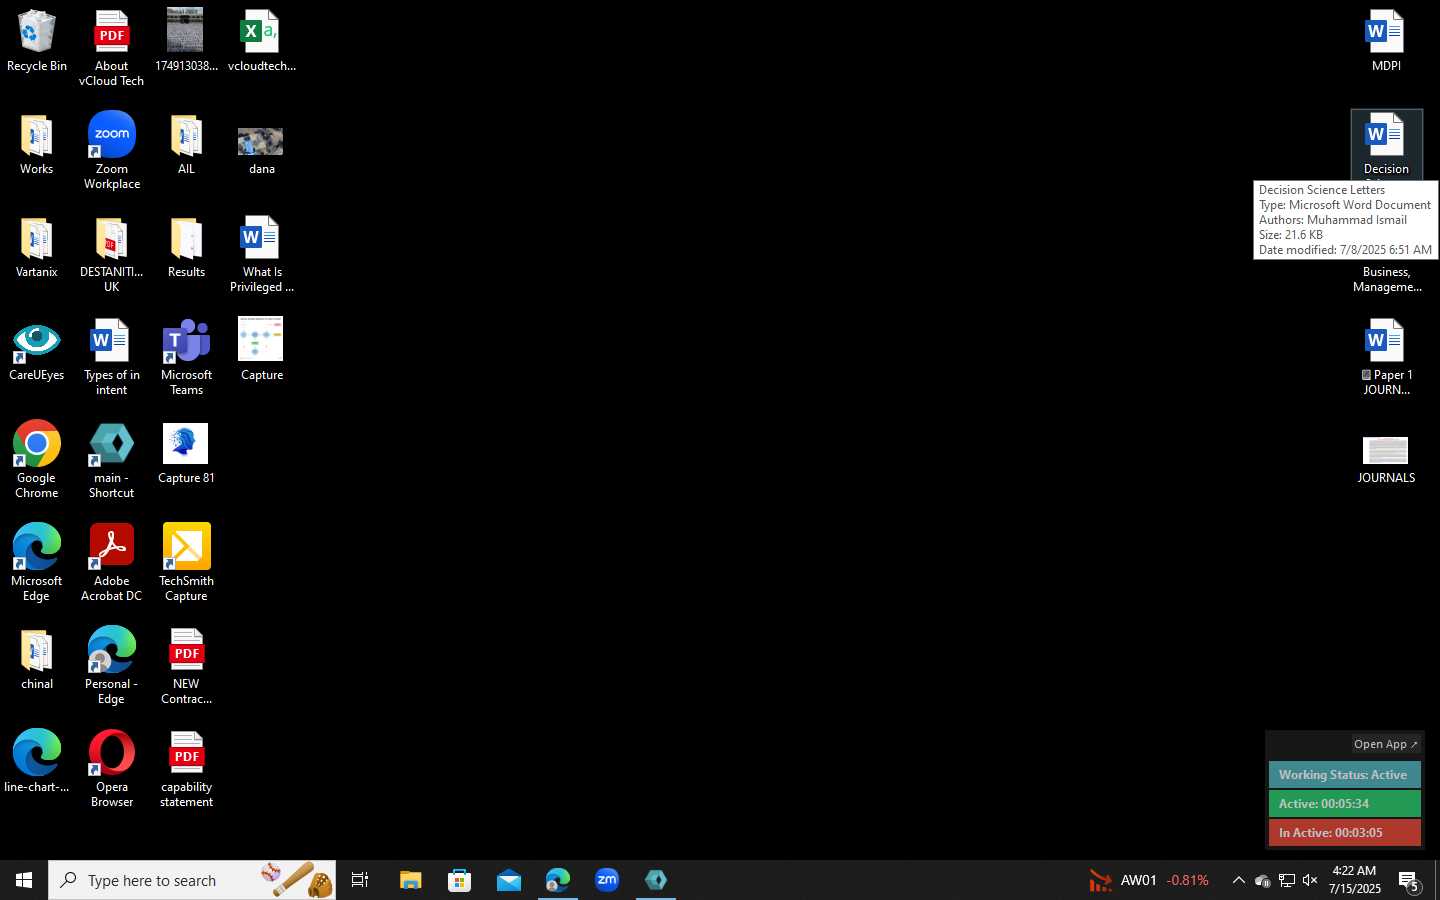
Task: Select the 174913038 image file
Action: [x=186, y=42]
